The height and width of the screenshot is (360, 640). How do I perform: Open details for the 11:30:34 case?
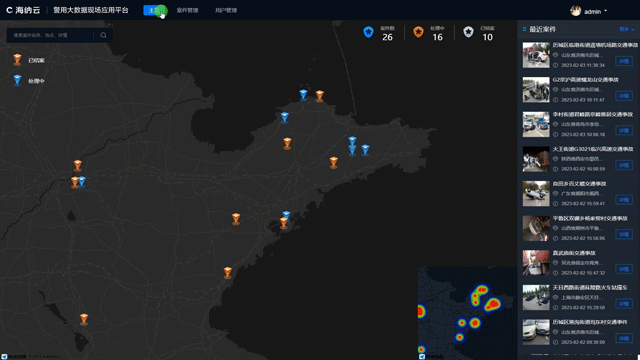[624, 61]
